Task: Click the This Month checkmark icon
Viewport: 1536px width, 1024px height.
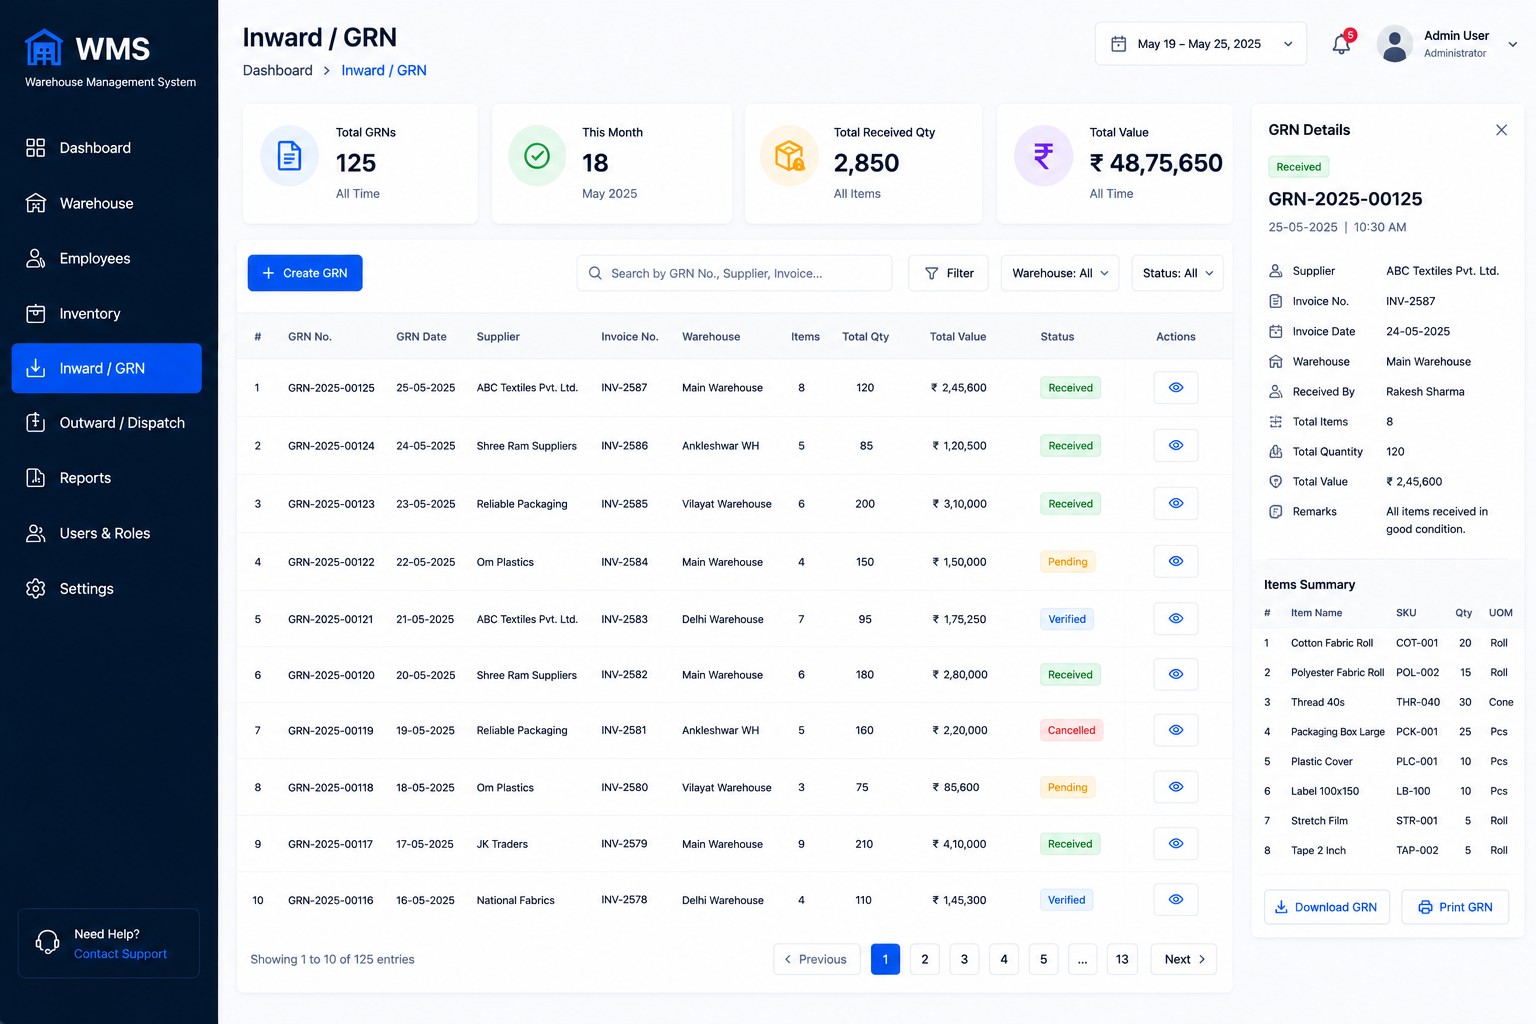Action: (x=537, y=156)
